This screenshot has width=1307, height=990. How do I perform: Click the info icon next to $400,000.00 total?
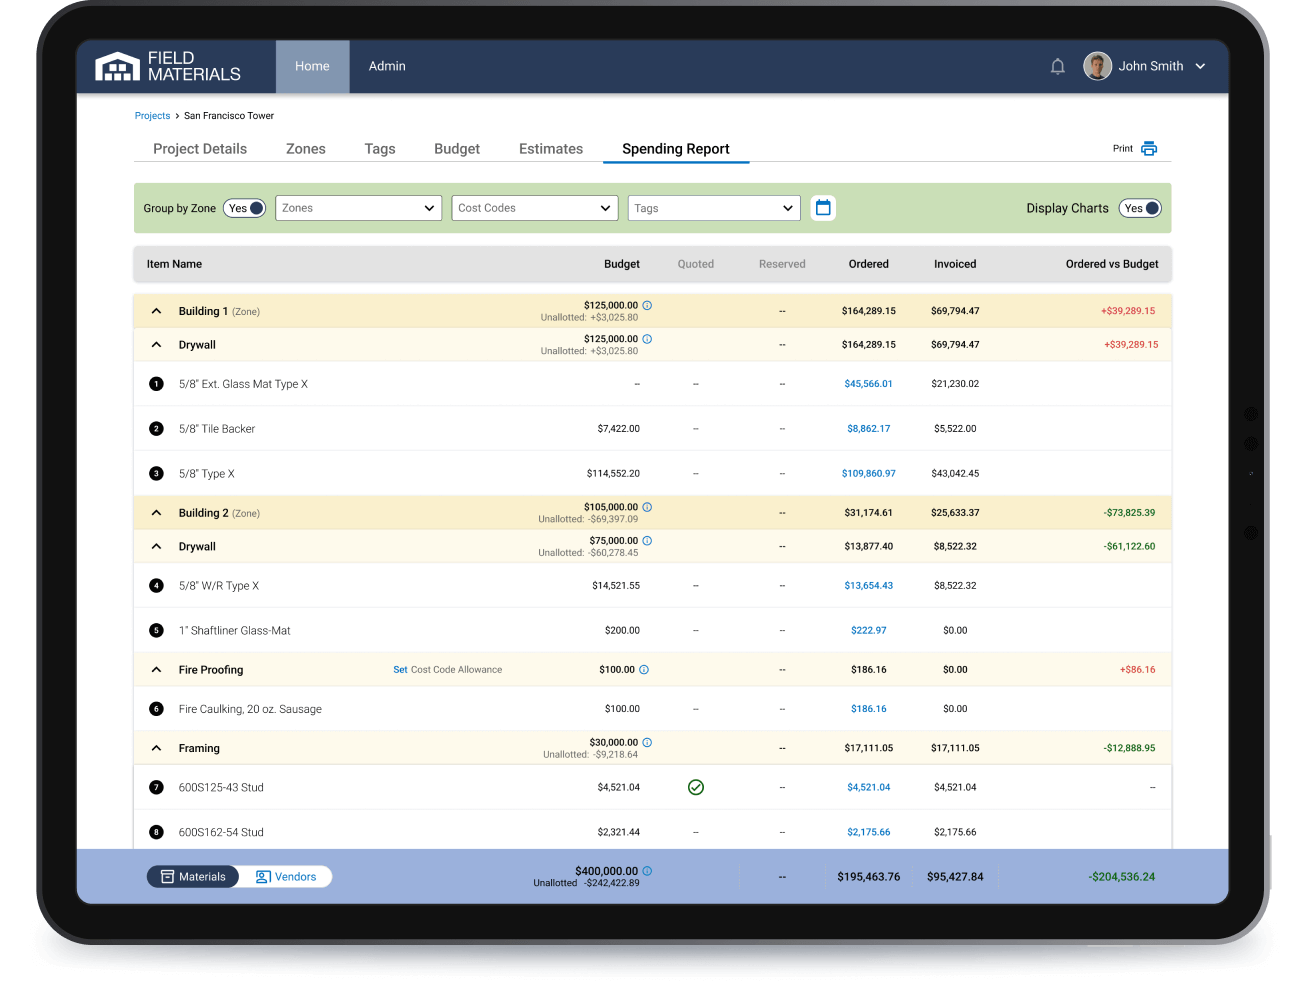645,870
